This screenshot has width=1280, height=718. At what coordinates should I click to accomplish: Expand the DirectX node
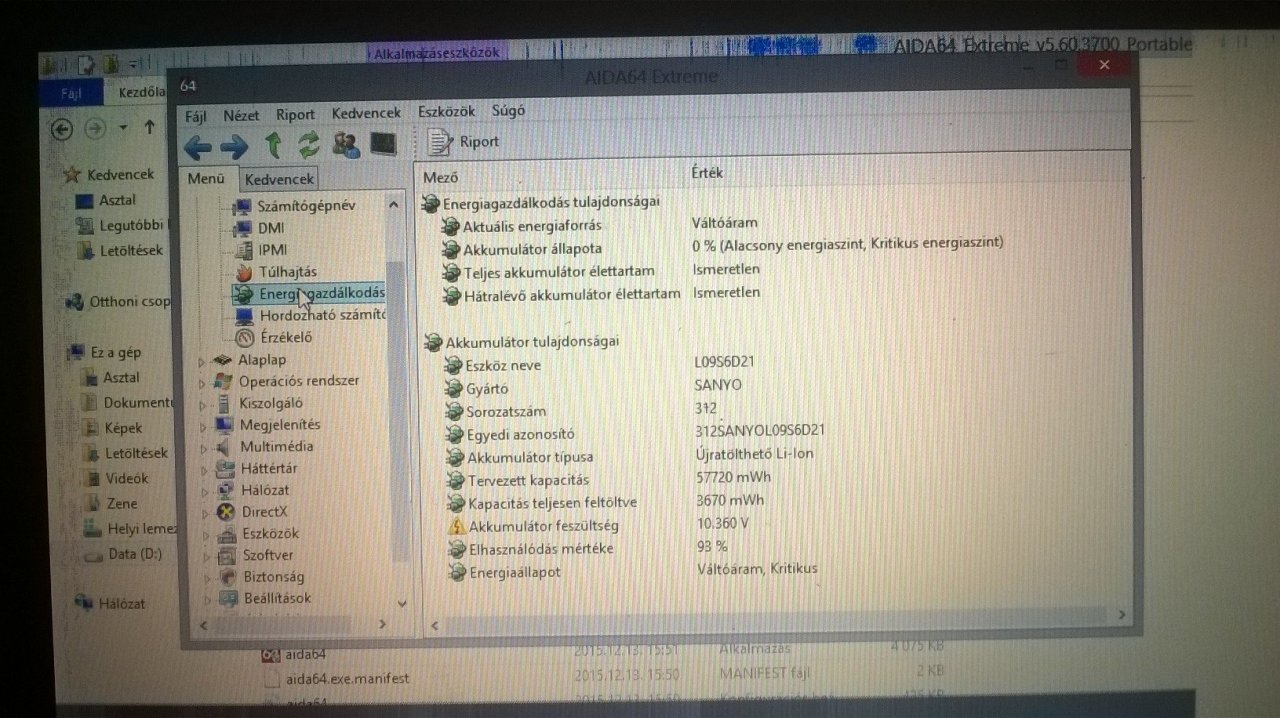(204, 513)
